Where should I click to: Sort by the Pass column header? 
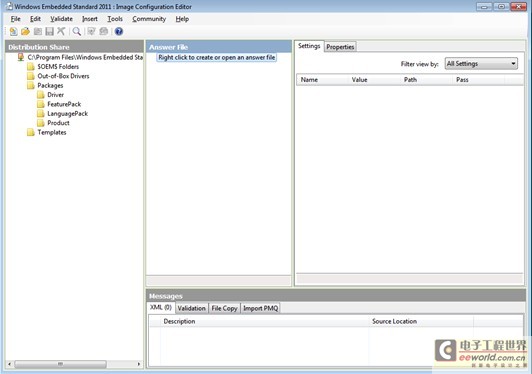[479, 80]
